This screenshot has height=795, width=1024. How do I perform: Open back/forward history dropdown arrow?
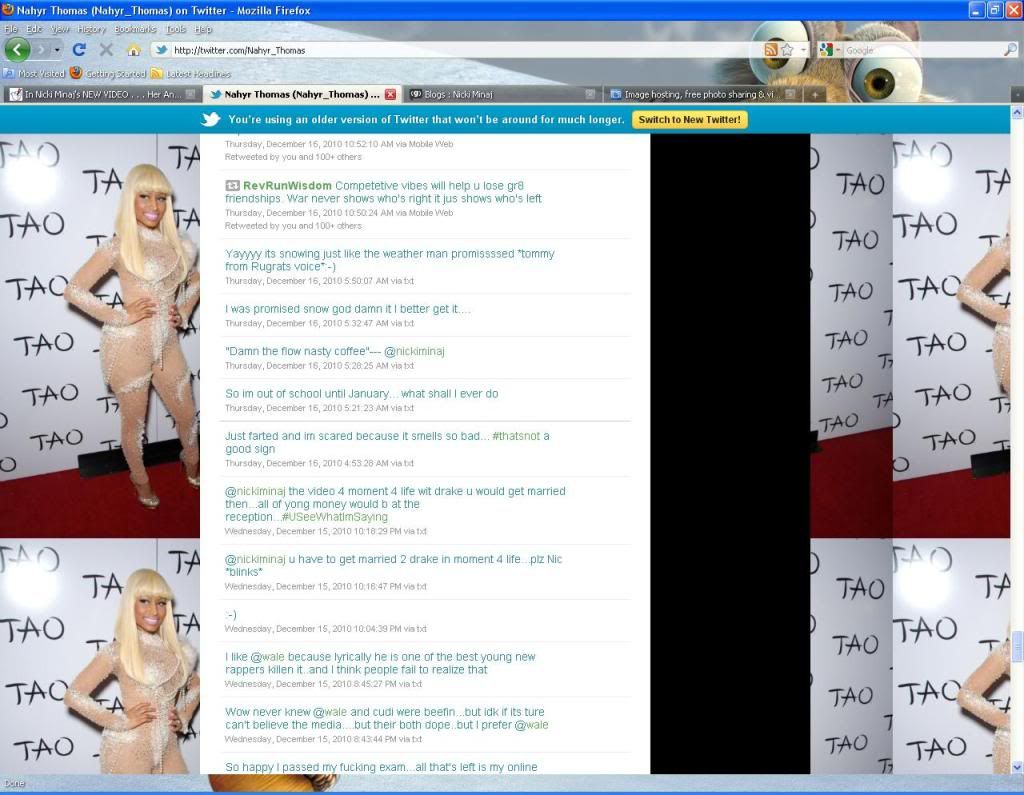coord(57,50)
